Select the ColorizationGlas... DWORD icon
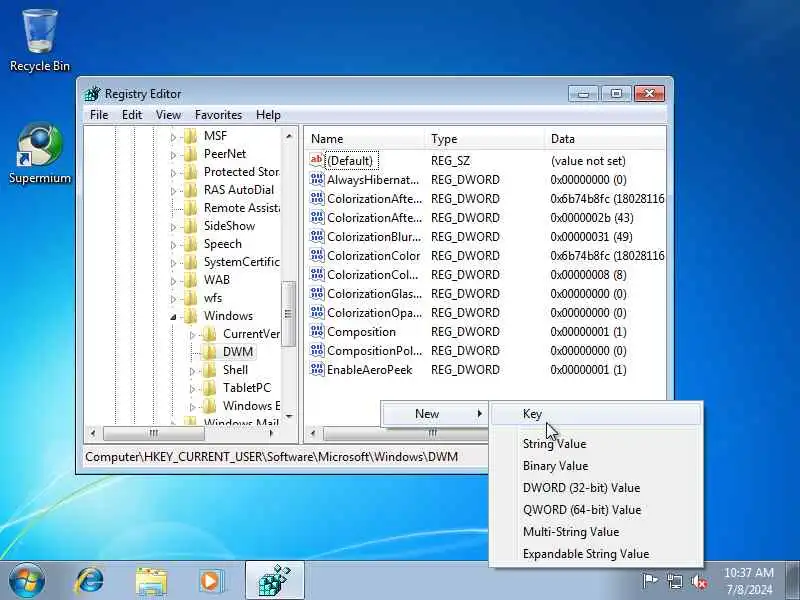This screenshot has height=600, width=800. tap(316, 293)
